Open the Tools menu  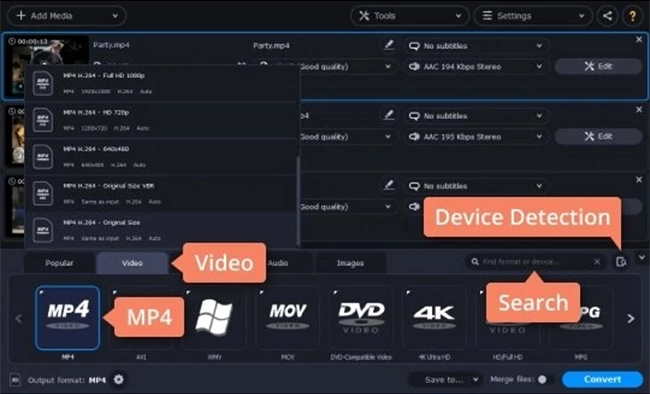(x=410, y=16)
